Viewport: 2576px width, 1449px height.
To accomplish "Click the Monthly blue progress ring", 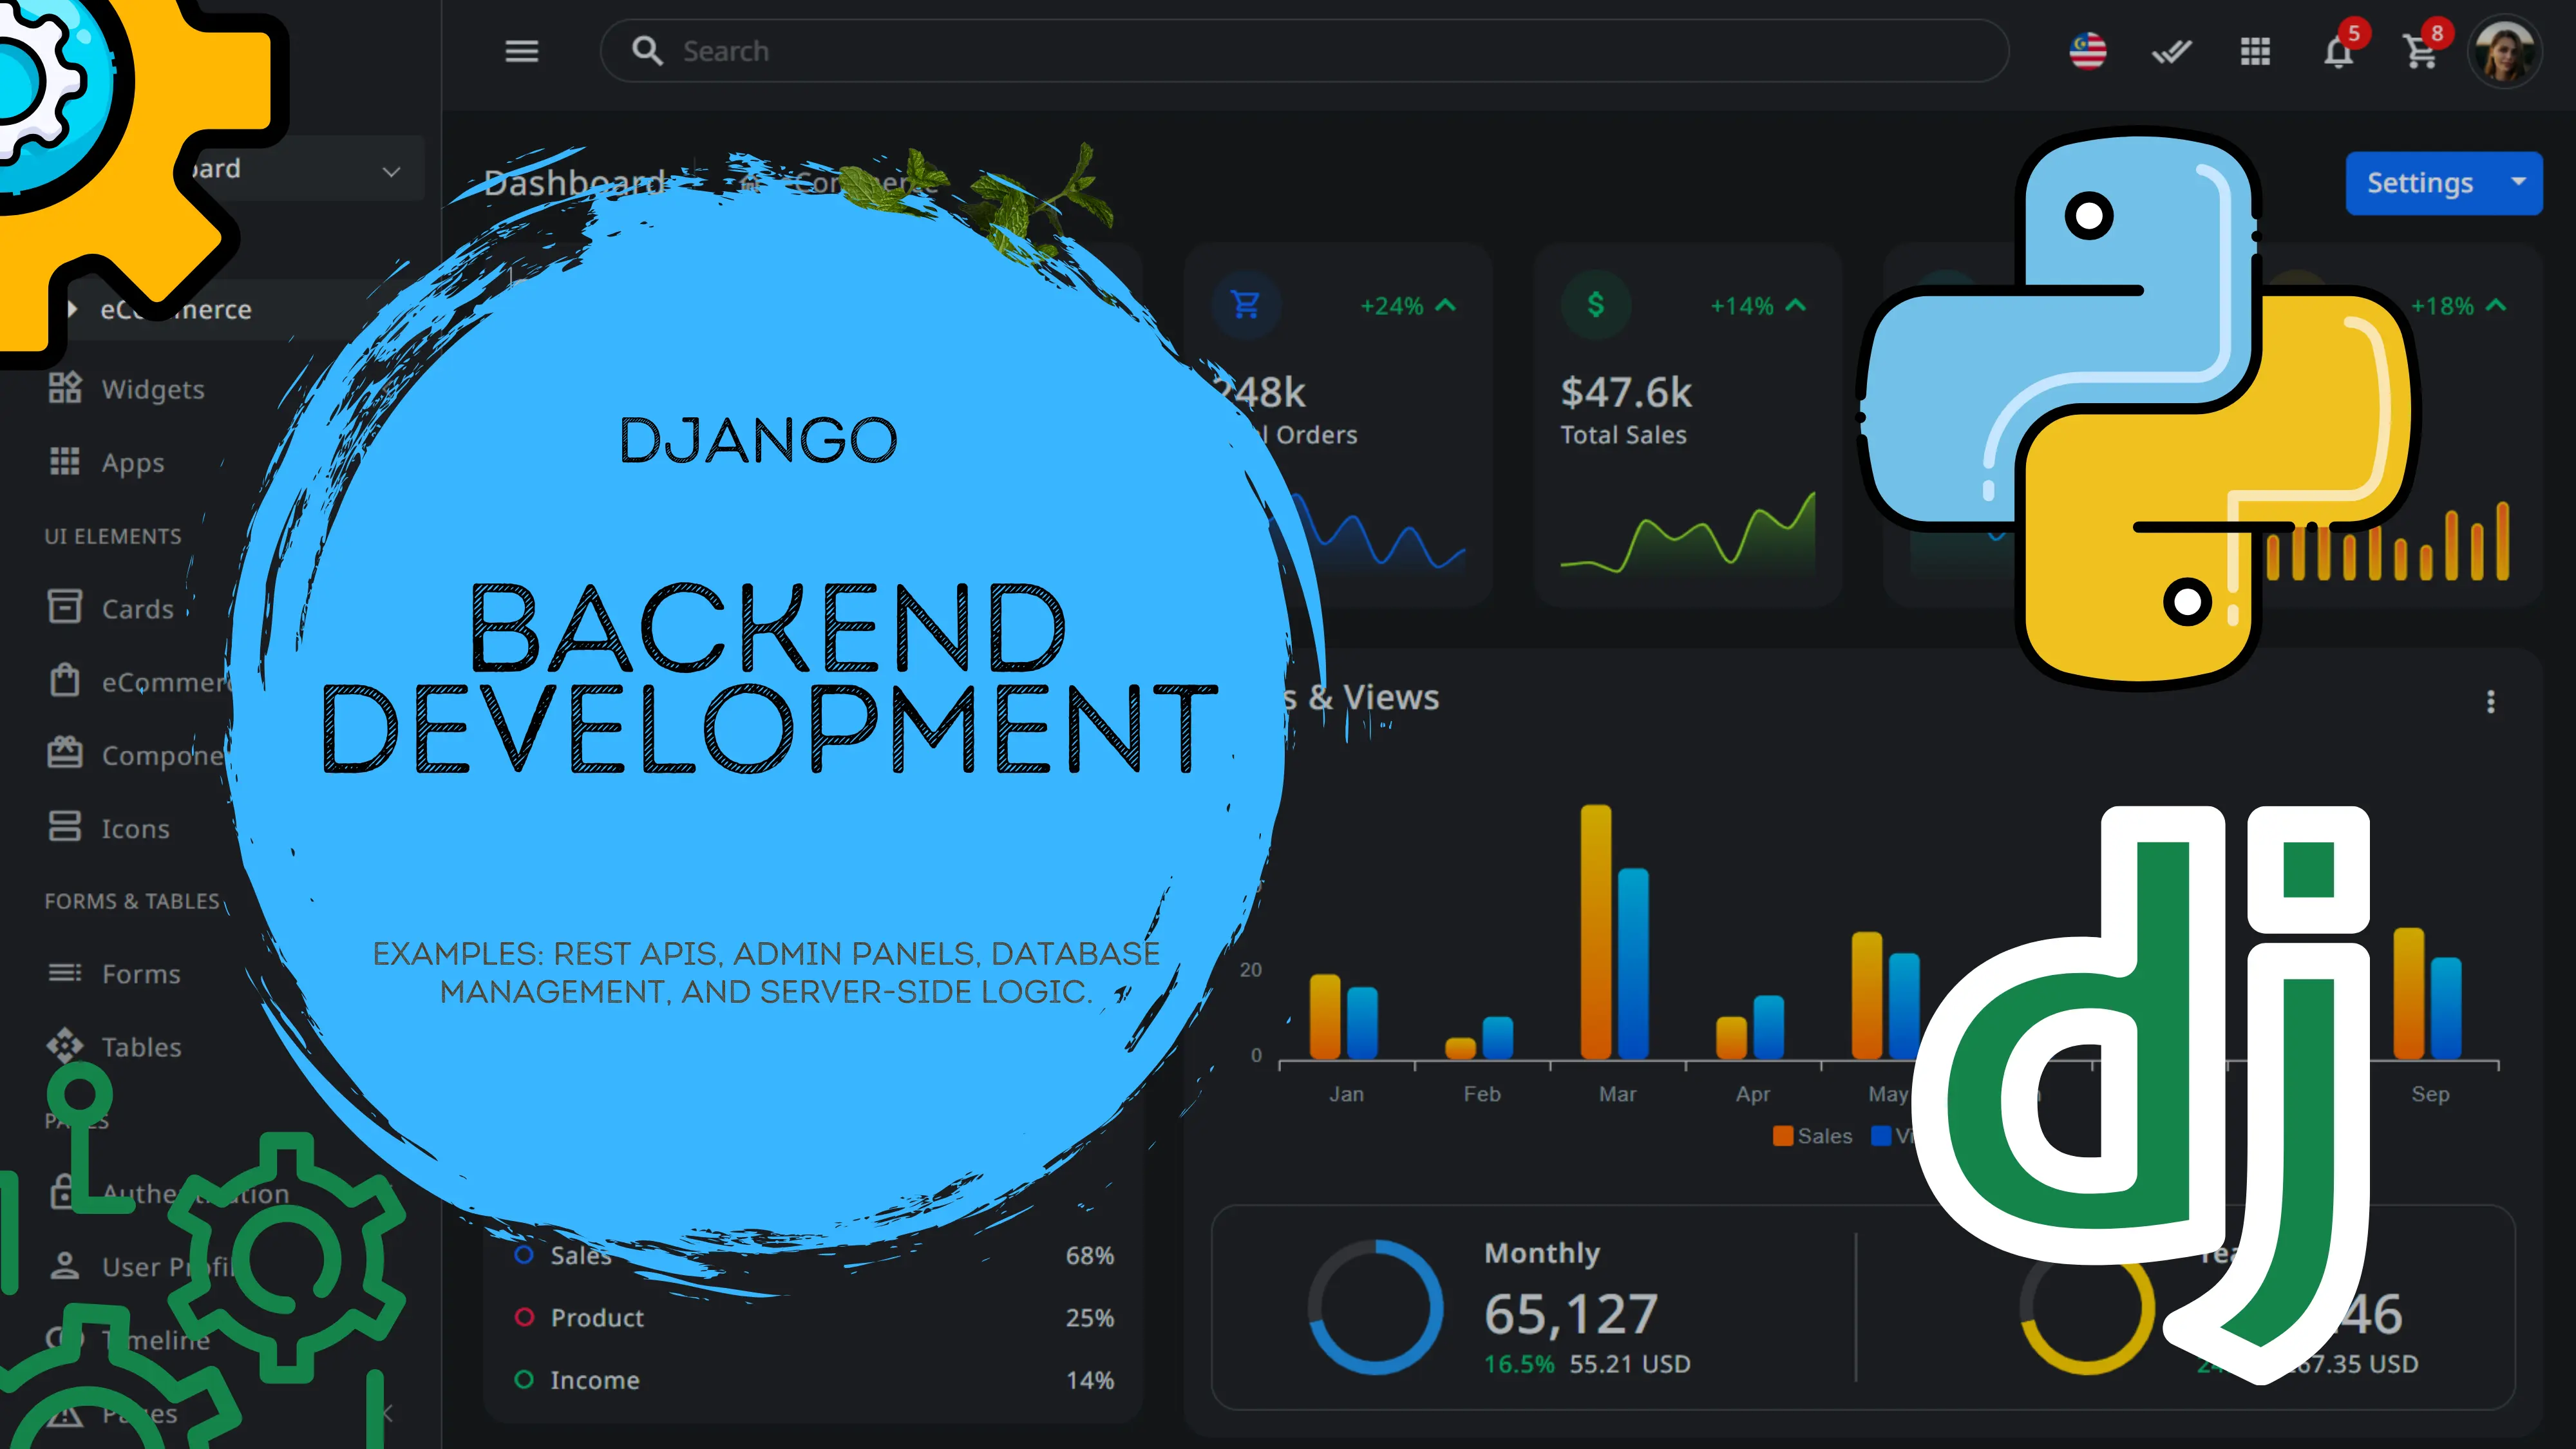I will click(x=1376, y=1307).
